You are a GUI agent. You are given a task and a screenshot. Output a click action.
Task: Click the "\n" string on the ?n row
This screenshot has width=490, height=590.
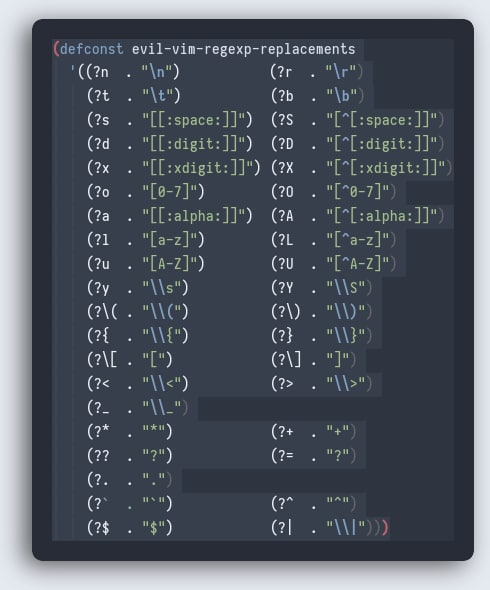pyautogui.click(x=157, y=71)
